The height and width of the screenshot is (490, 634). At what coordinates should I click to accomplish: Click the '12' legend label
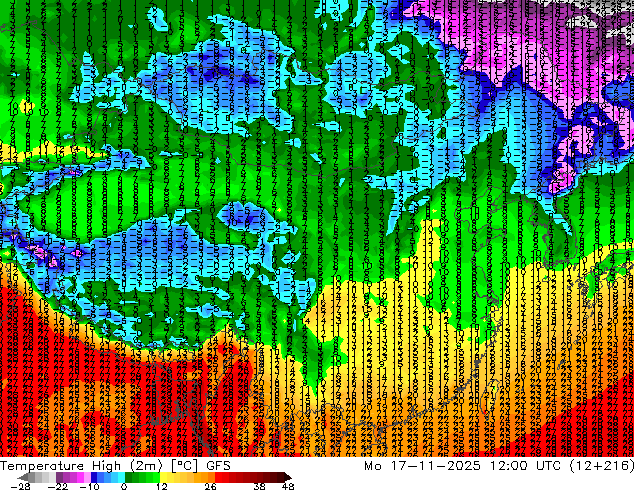(162, 486)
